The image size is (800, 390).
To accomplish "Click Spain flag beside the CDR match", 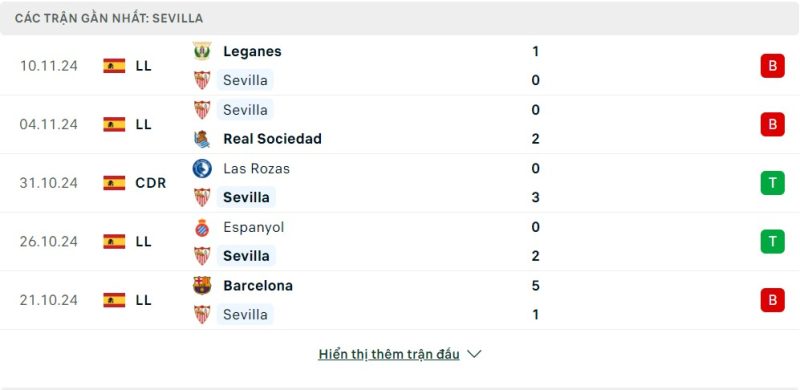I will [114, 183].
